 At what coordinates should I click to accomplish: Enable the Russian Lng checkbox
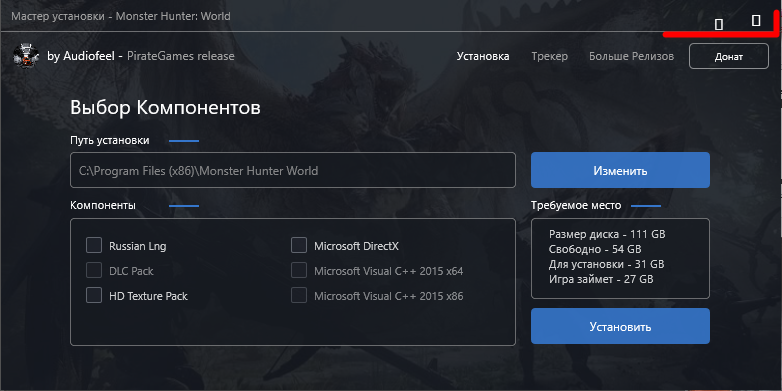94,245
